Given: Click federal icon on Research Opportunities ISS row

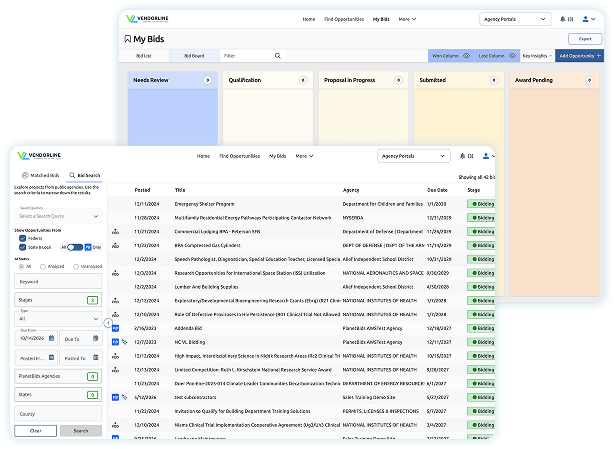Looking at the screenshot, I should point(115,273).
